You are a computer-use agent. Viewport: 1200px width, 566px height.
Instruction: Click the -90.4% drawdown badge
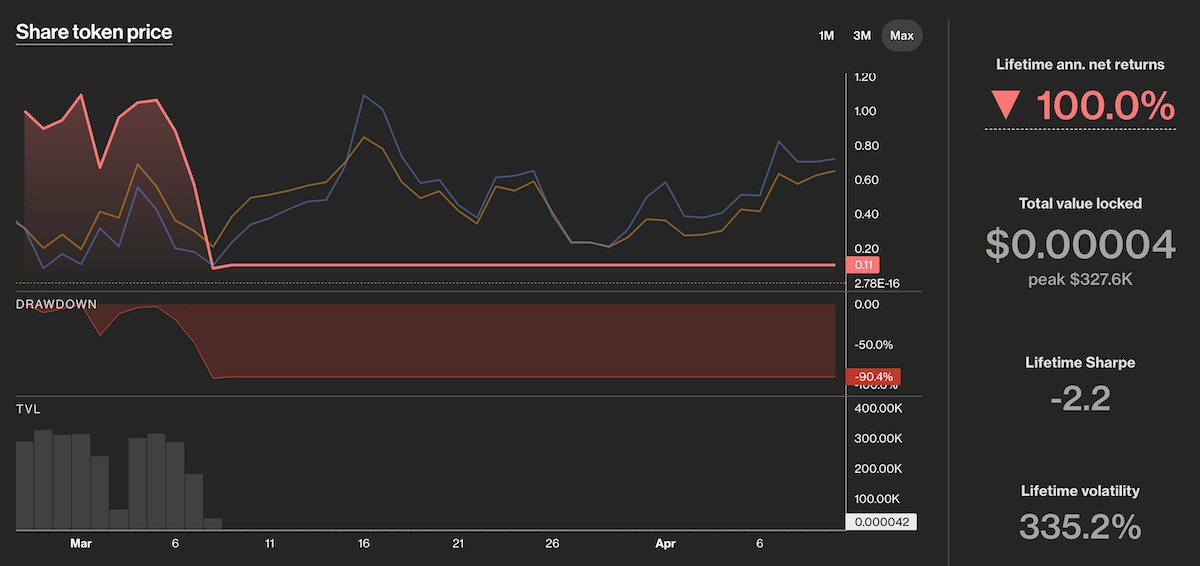pos(873,377)
